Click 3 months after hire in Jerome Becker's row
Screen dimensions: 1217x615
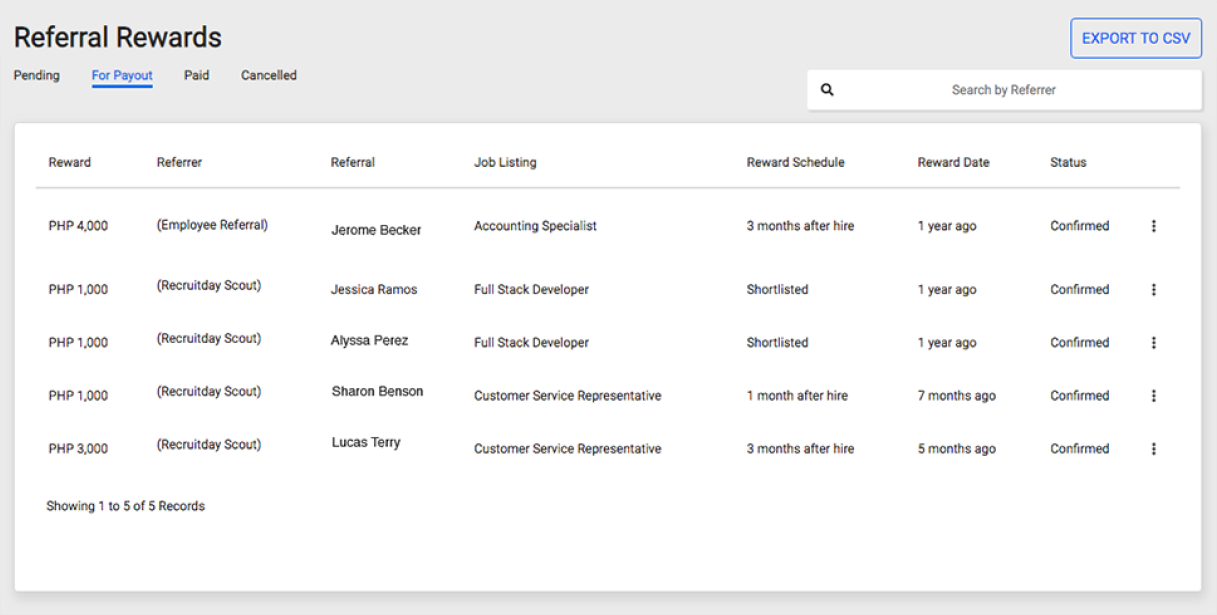[800, 226]
